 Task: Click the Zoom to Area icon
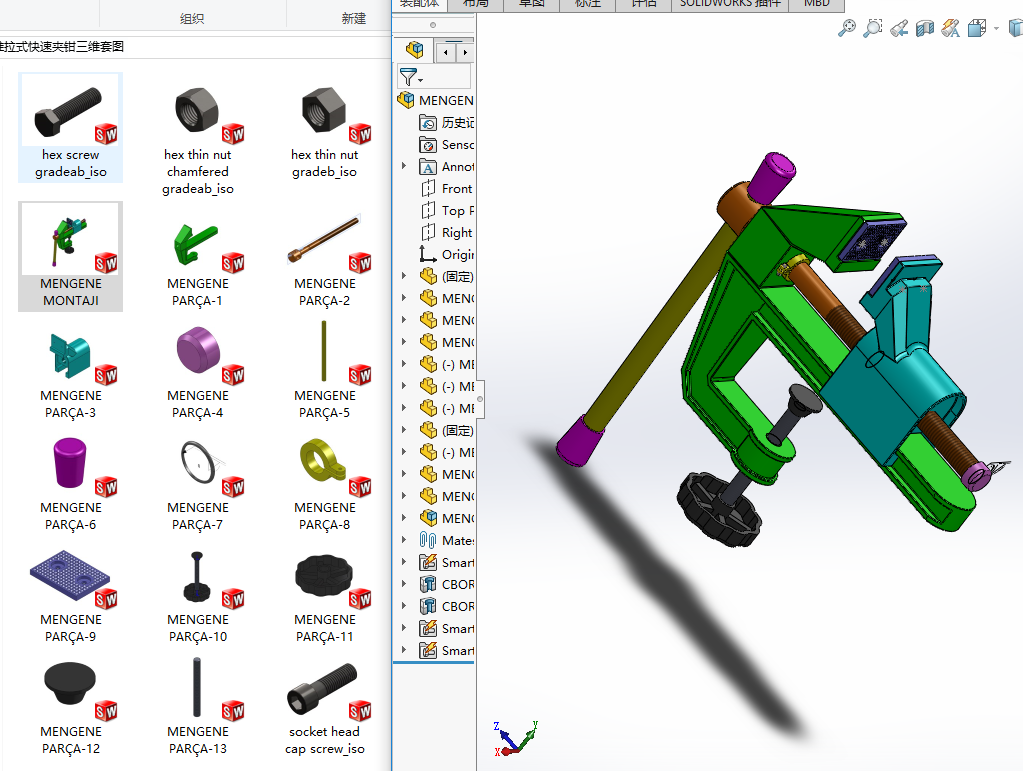pos(872,28)
